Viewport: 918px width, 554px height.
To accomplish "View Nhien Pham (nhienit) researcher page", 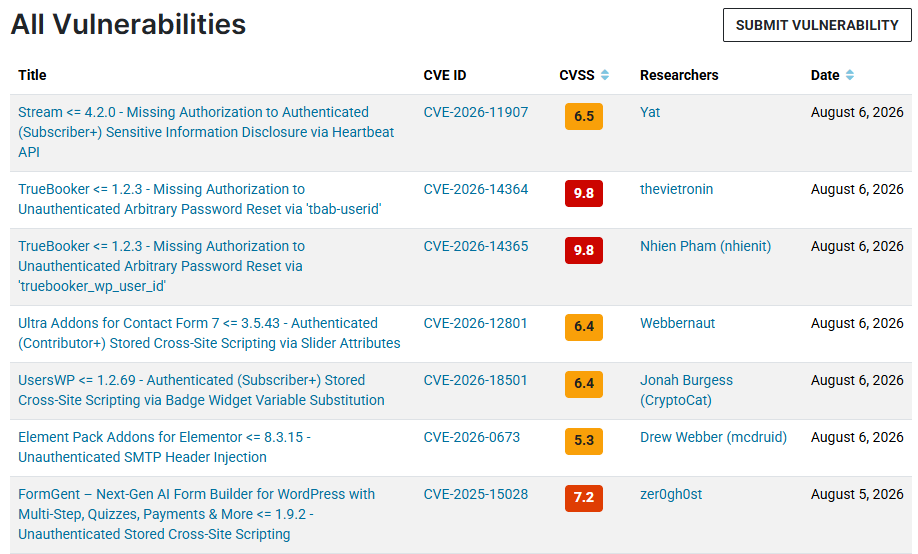I will coord(705,246).
